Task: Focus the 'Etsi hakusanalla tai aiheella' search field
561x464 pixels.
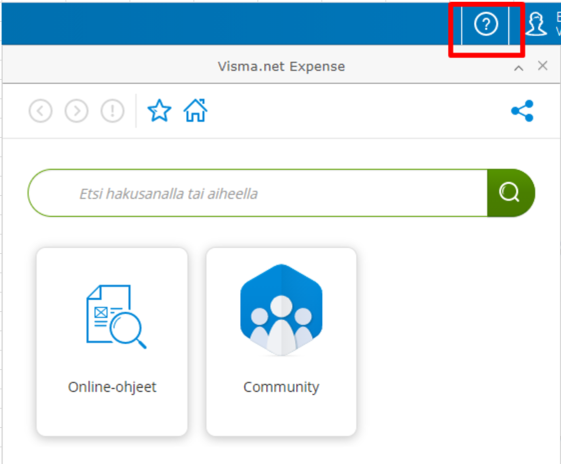Action: click(258, 193)
